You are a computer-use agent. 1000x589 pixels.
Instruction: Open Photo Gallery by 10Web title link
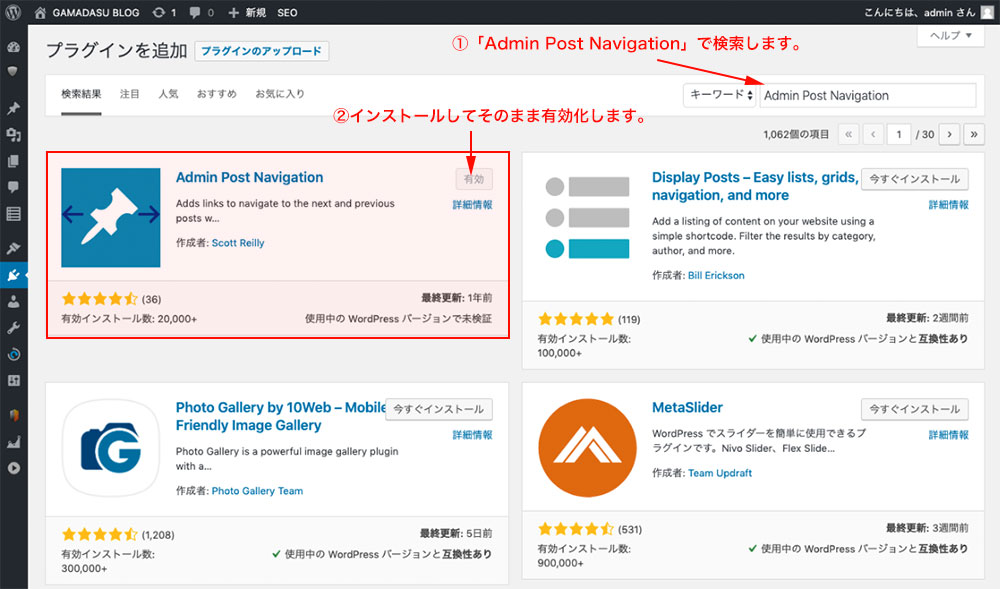coord(281,416)
